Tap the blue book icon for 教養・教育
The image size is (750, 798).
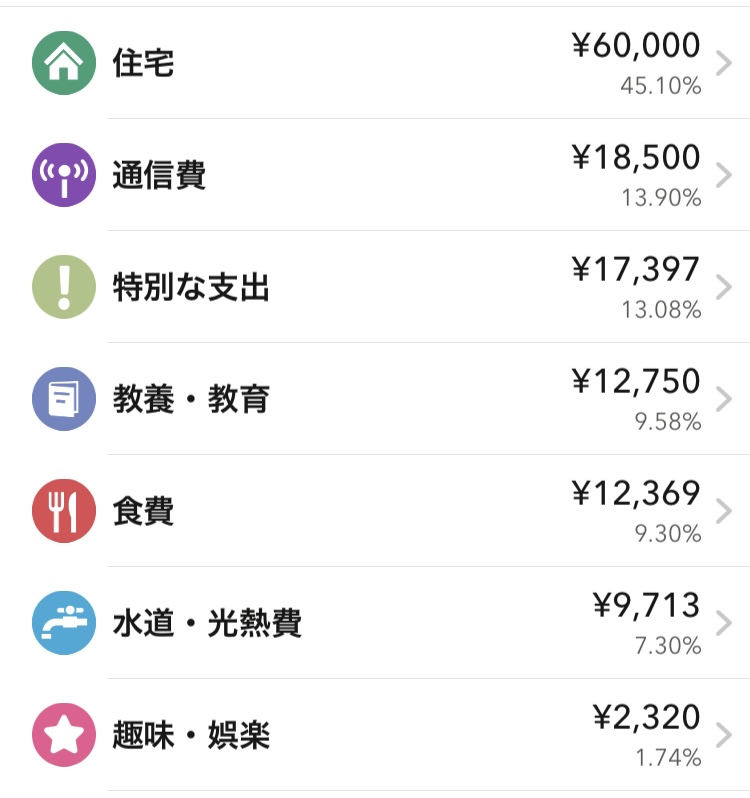pyautogui.click(x=64, y=399)
